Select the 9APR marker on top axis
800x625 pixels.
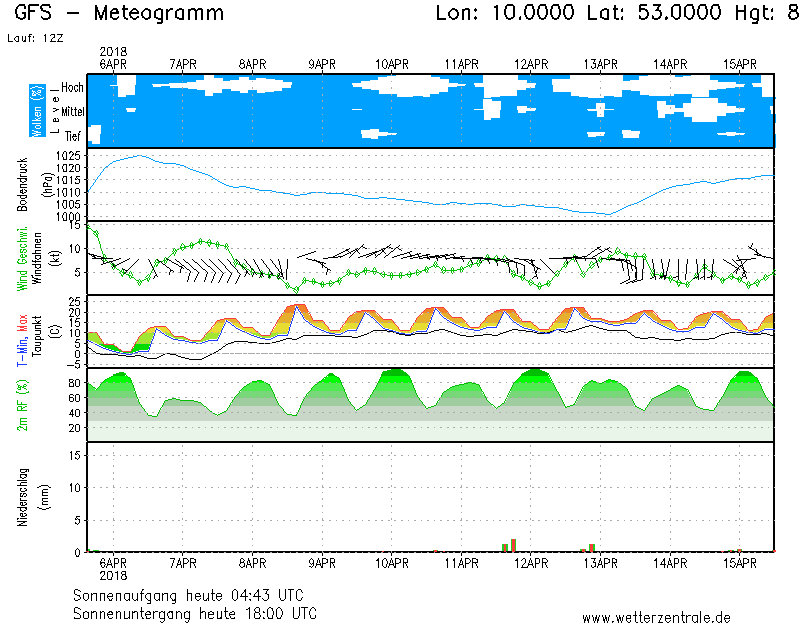coord(322,64)
